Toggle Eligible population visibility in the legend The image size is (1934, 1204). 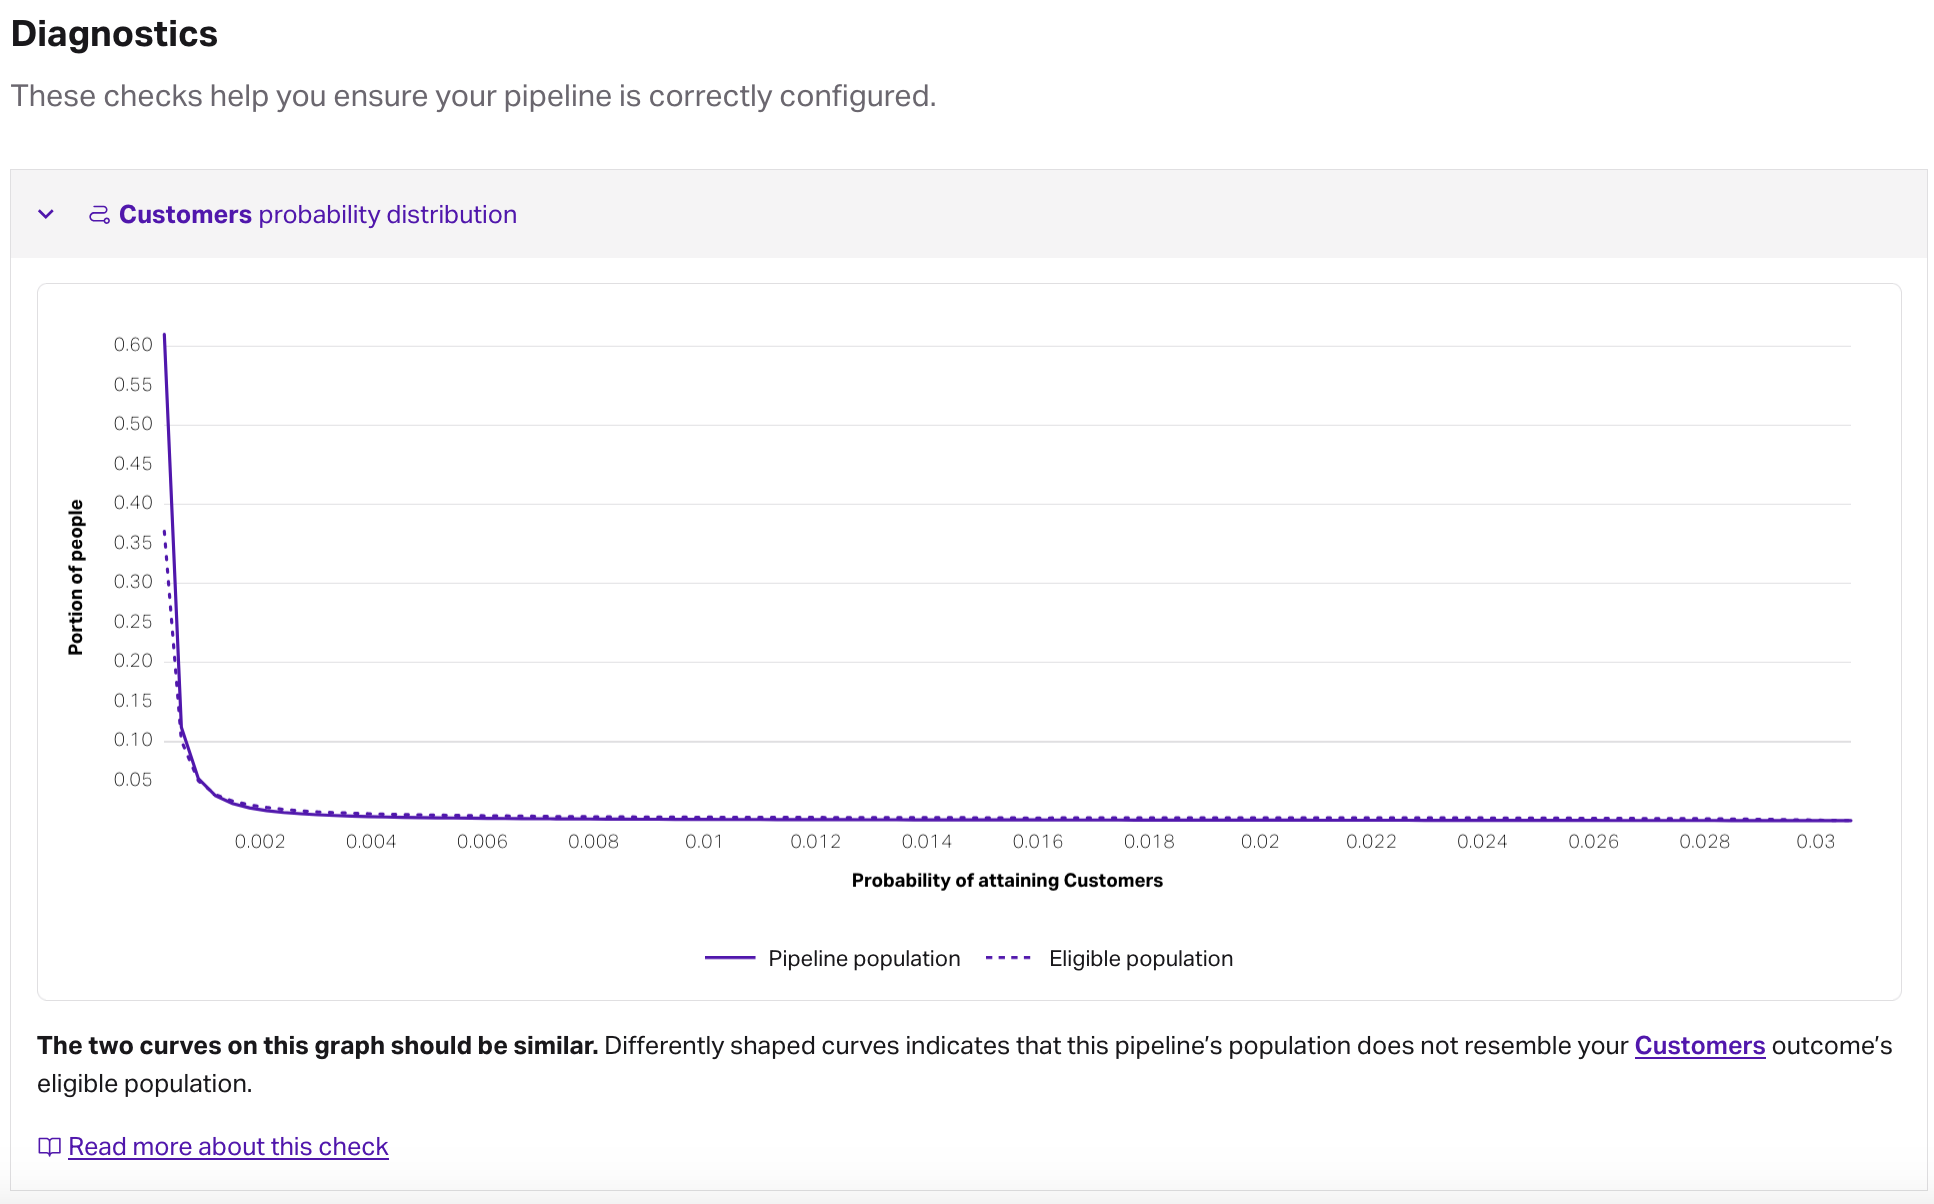click(1139, 957)
